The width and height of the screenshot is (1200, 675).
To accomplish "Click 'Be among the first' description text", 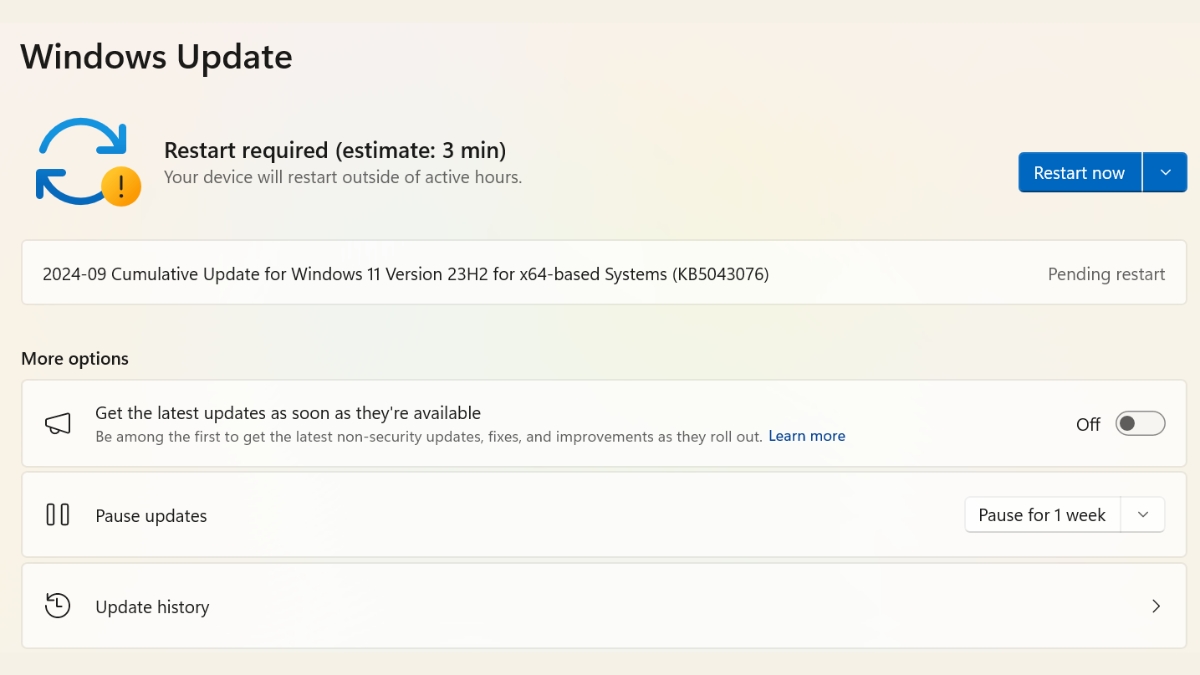I will (429, 437).
